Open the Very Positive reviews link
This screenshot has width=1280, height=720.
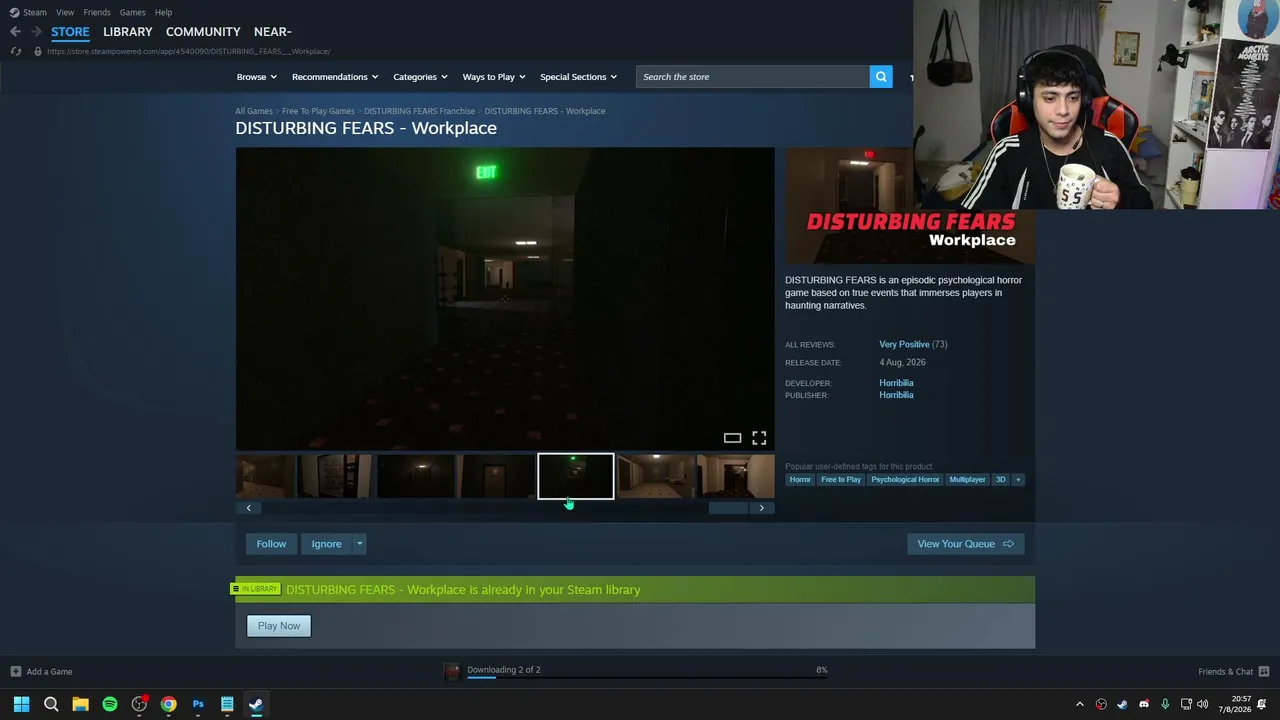tap(904, 344)
